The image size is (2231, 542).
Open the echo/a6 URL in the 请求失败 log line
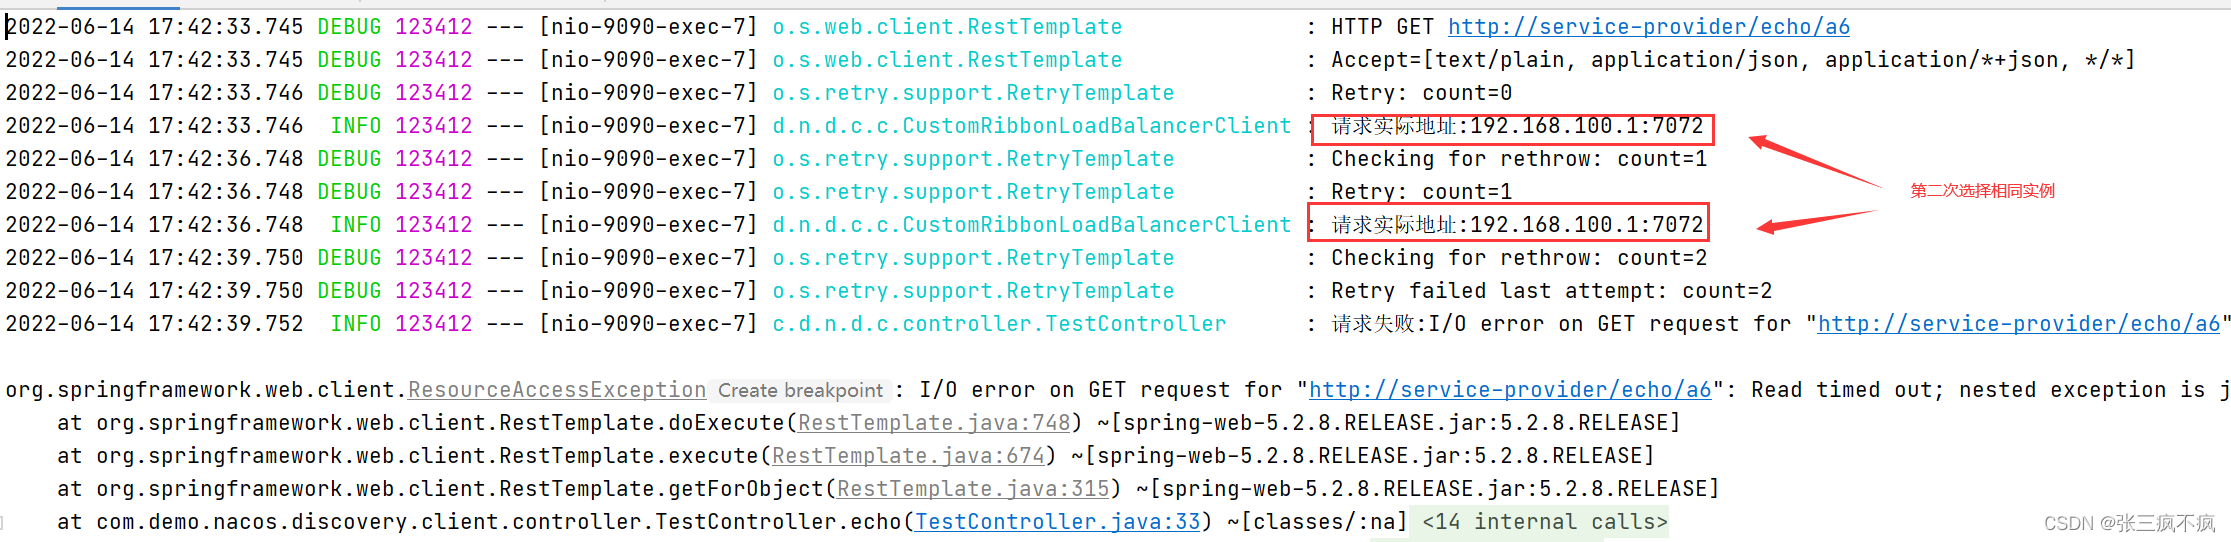coord(2018,324)
